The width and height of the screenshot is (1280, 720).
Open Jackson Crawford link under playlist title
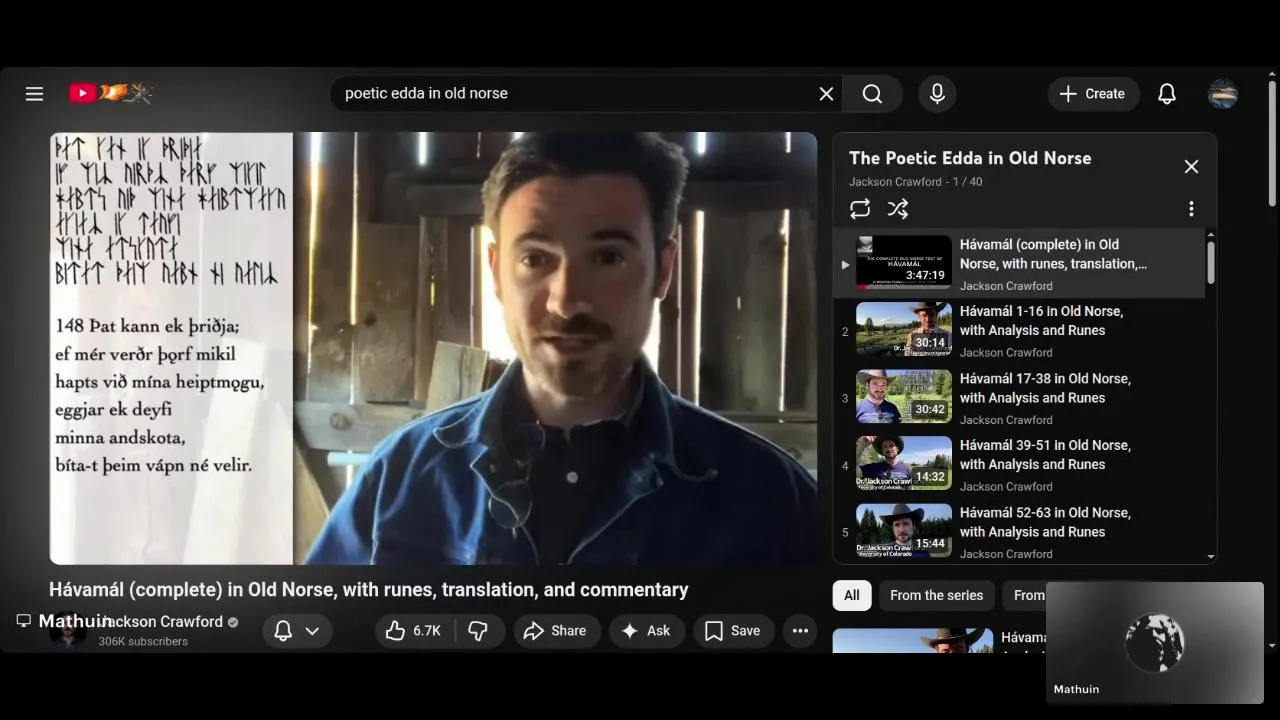[895, 182]
